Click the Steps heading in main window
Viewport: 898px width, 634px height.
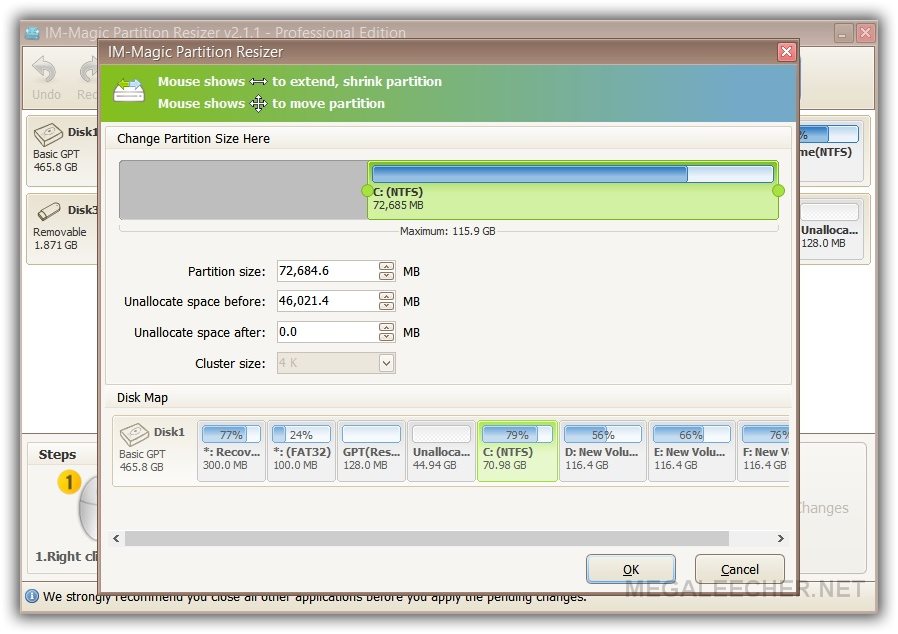pos(57,454)
